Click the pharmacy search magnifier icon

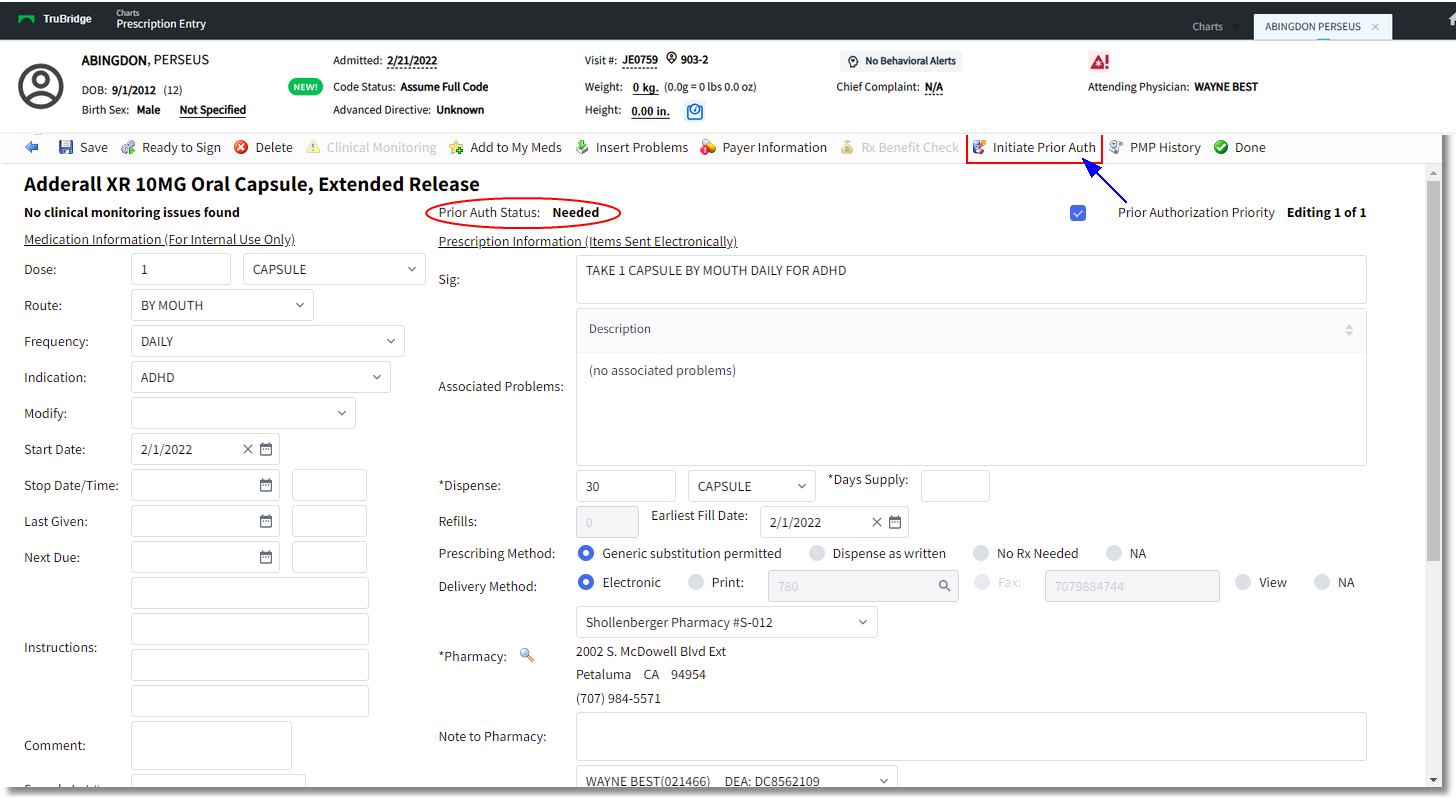[x=527, y=655]
